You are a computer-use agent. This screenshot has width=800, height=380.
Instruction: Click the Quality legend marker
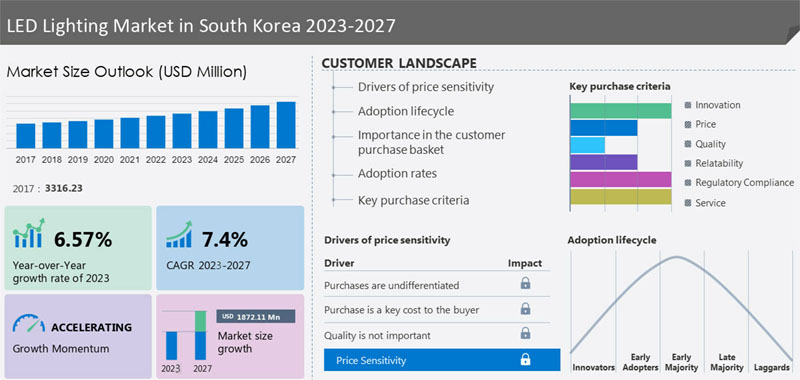(688, 144)
